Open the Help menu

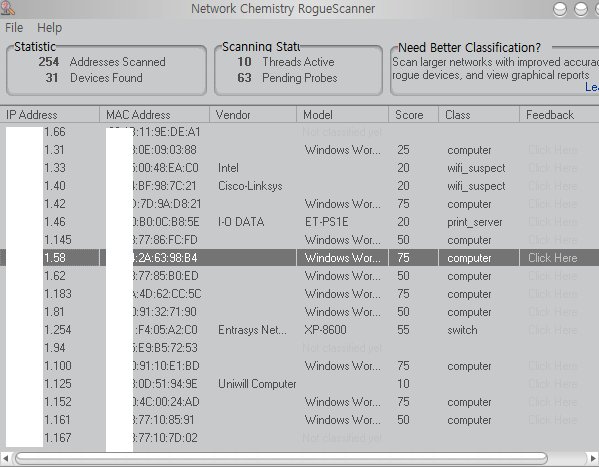tap(49, 28)
